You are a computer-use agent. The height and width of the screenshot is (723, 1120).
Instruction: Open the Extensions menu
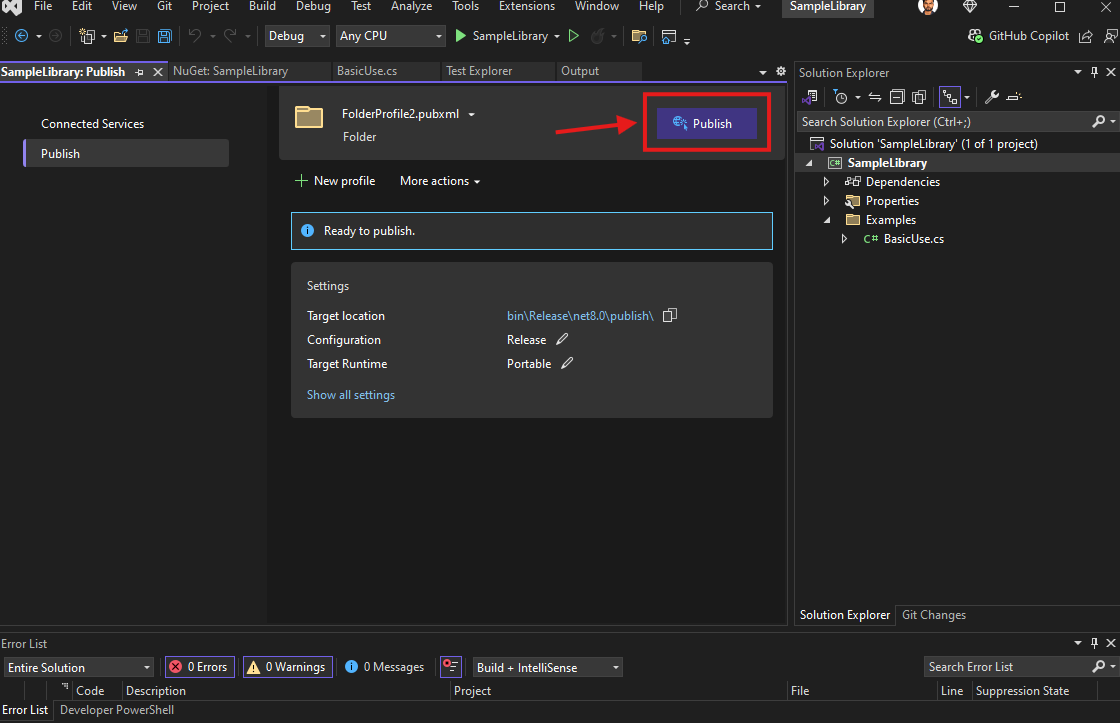tap(526, 6)
